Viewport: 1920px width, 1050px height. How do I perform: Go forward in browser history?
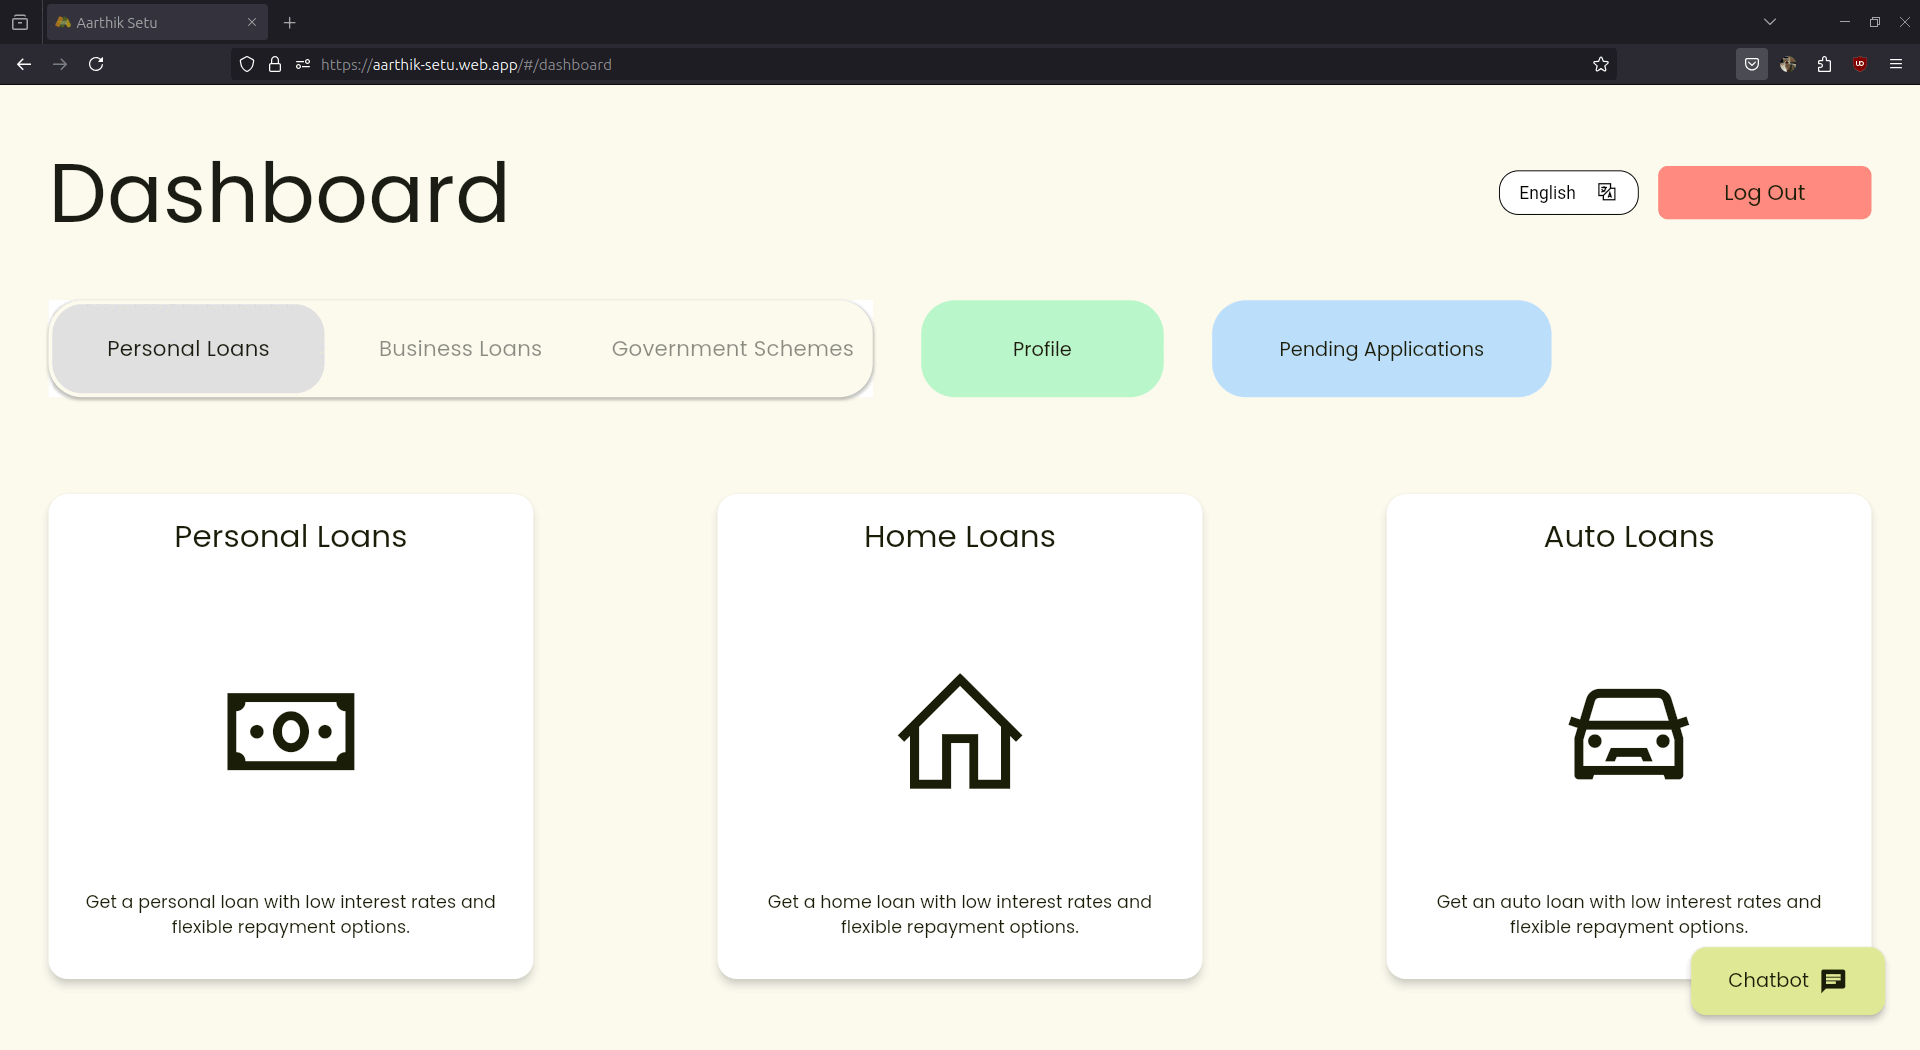60,64
